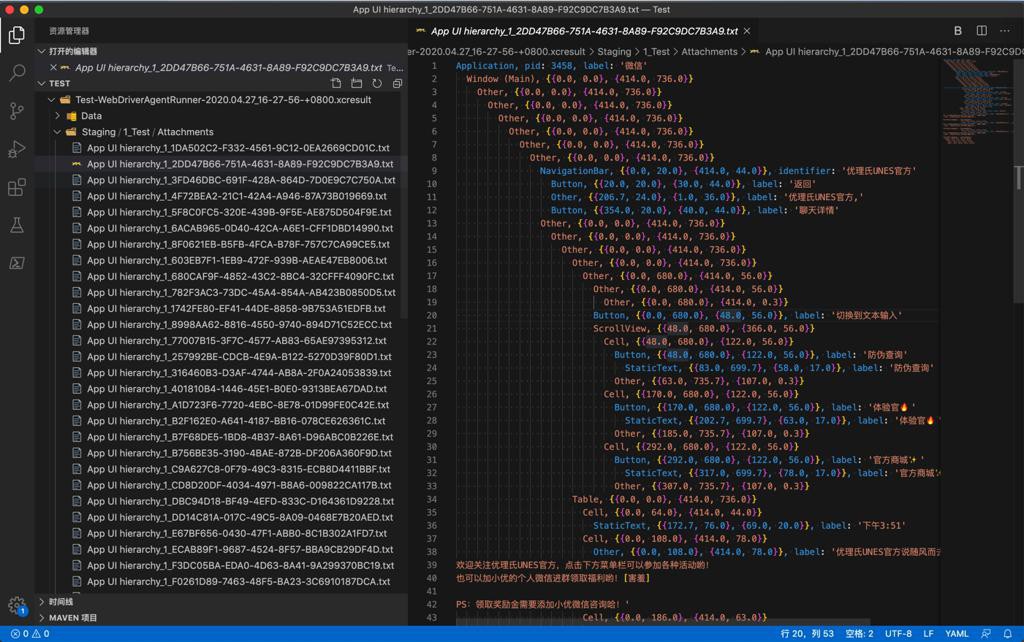Screen dimensions: 1024x642
Task: Collapse the Test-WebDriverAgentRunner xcresult folder
Action: tap(223, 99)
